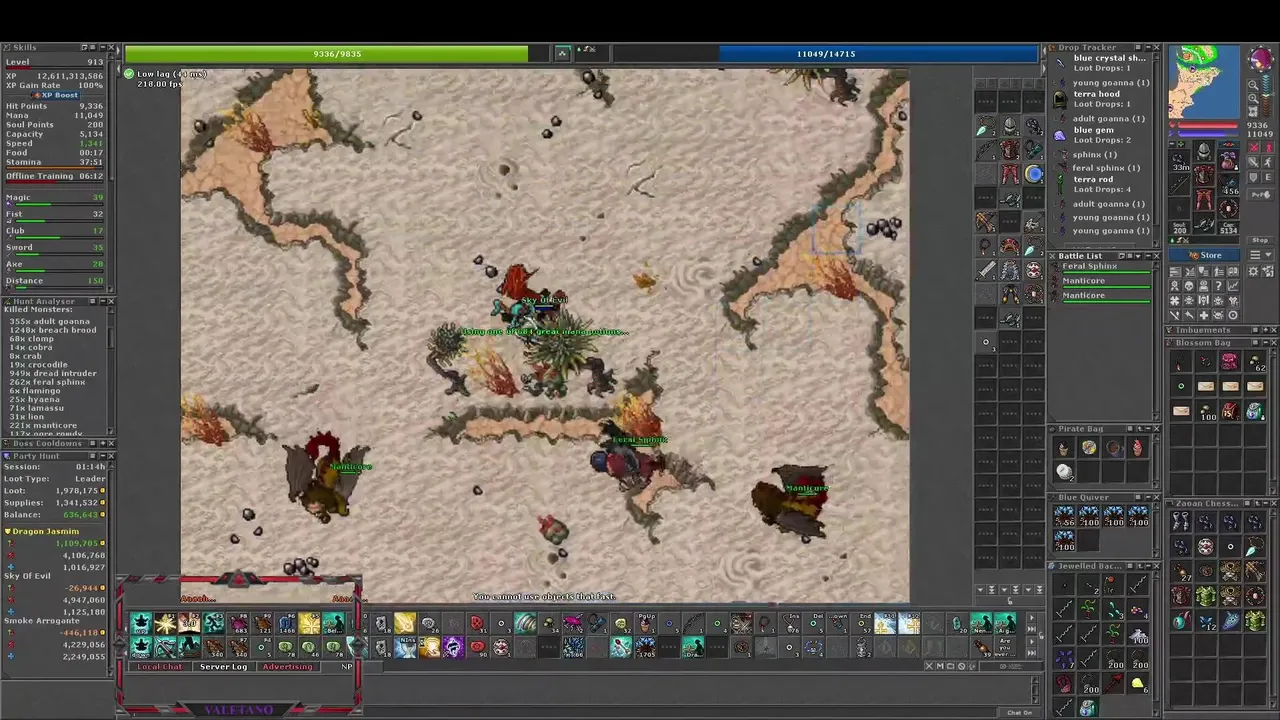This screenshot has height=720, width=1280.
Task: Click the Manticore on the right
Action: [x=792, y=501]
